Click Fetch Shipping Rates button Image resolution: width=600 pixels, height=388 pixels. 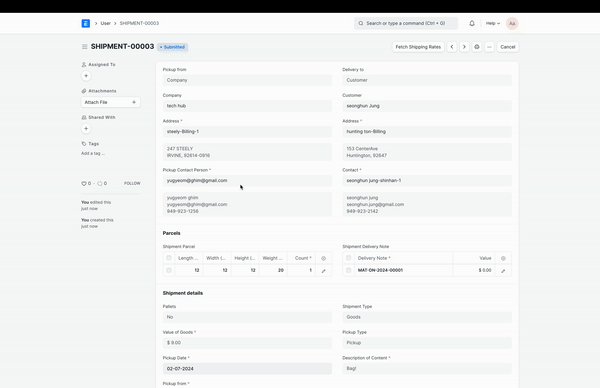click(418, 47)
